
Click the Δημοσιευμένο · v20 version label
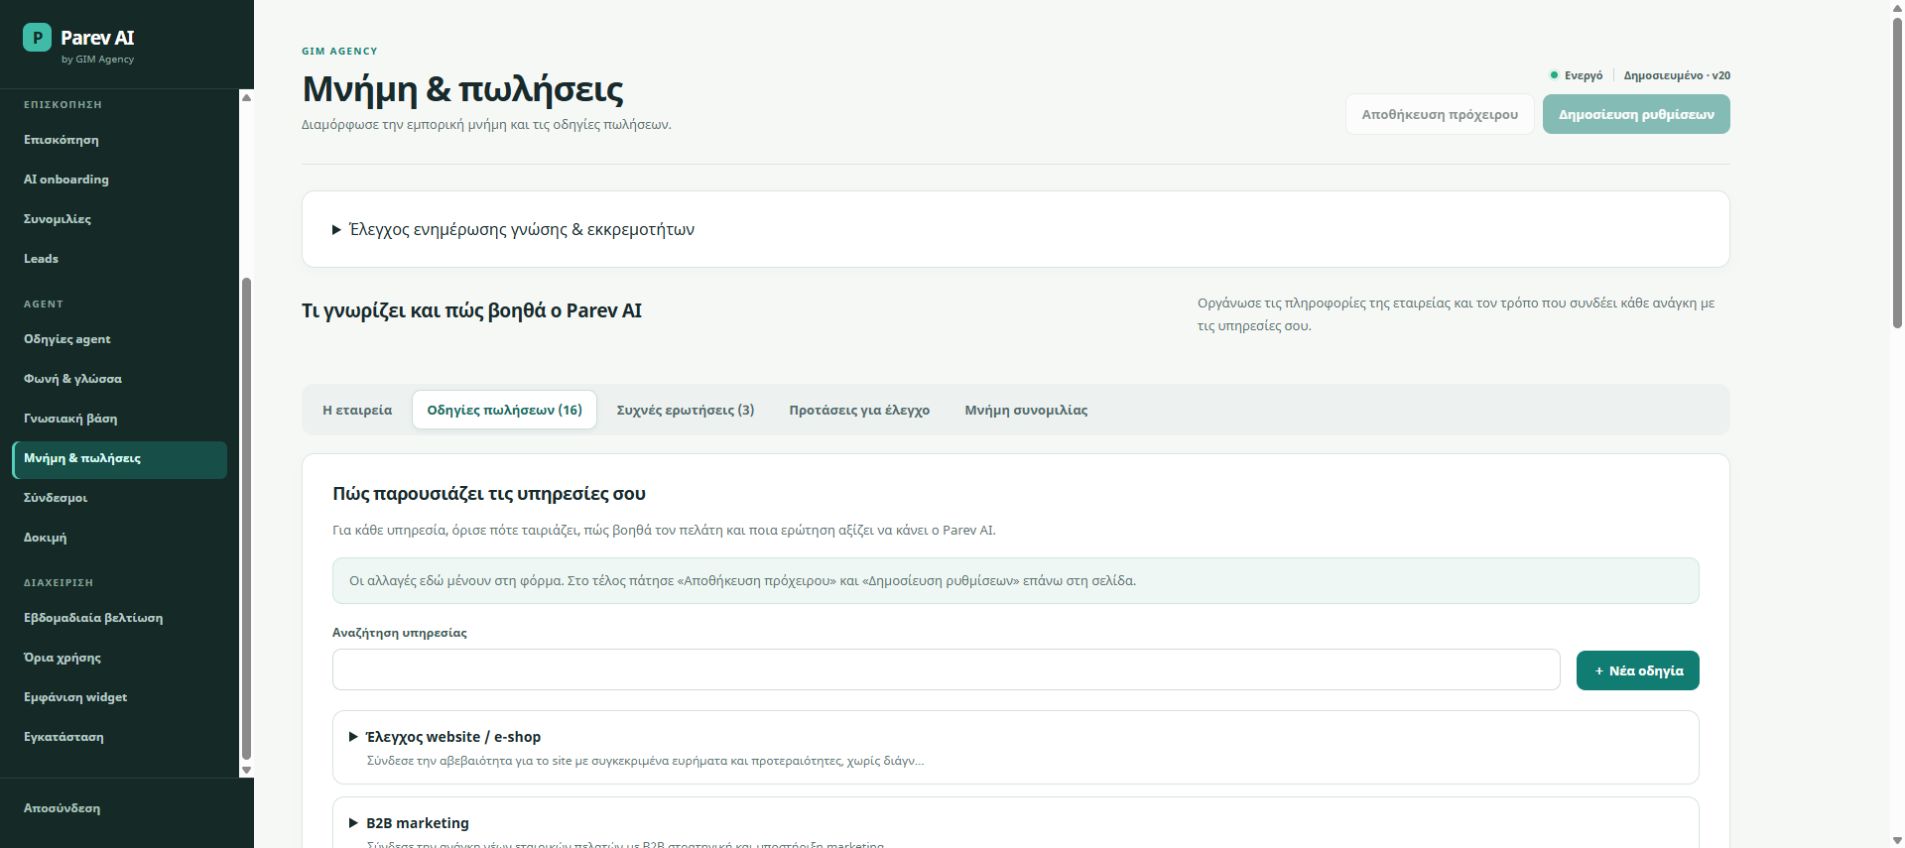click(1677, 75)
